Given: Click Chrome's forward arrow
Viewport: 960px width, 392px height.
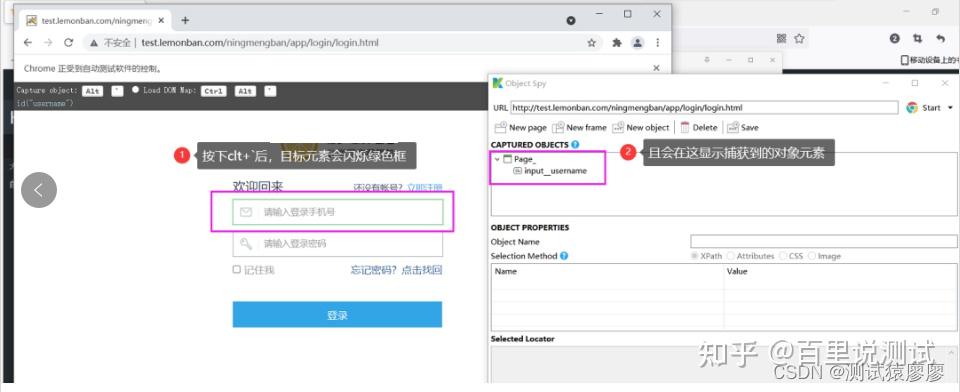Looking at the screenshot, I should [x=48, y=43].
